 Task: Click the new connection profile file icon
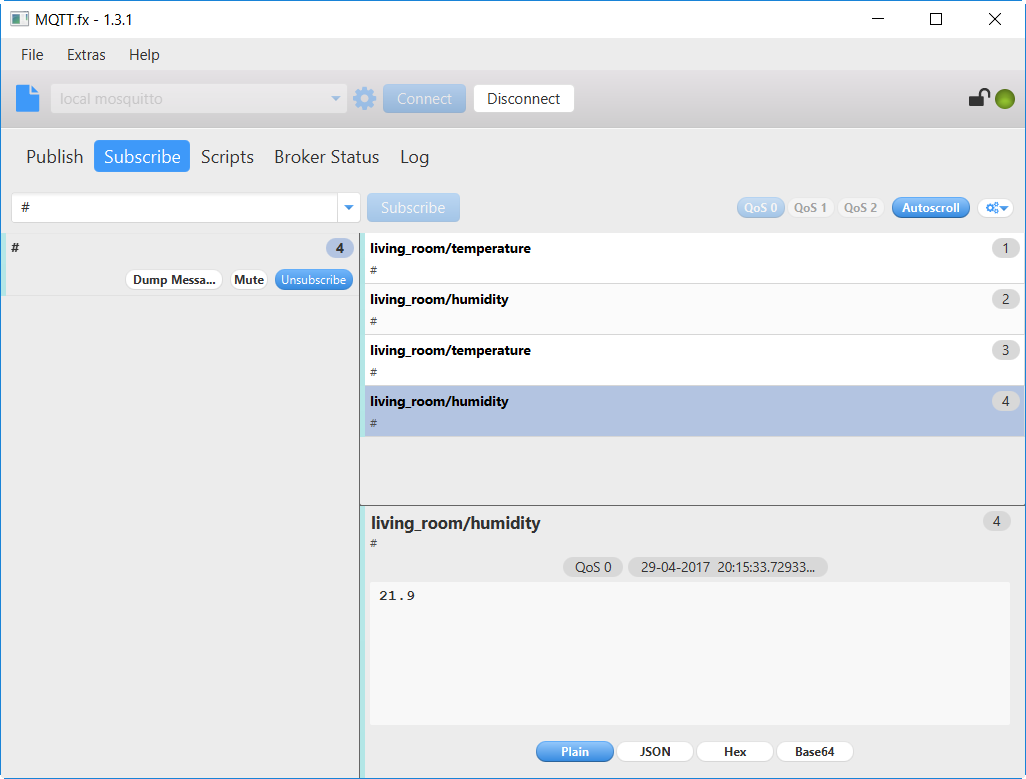(x=27, y=99)
